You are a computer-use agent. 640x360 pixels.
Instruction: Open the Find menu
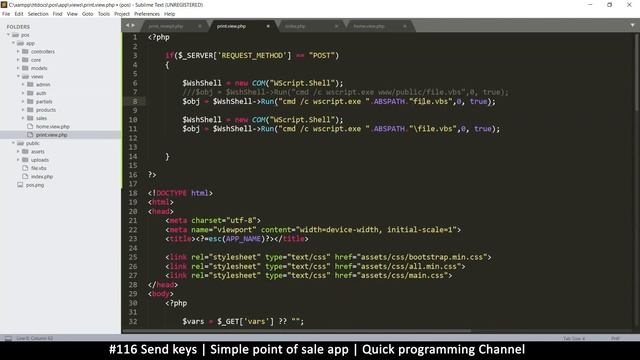57,14
